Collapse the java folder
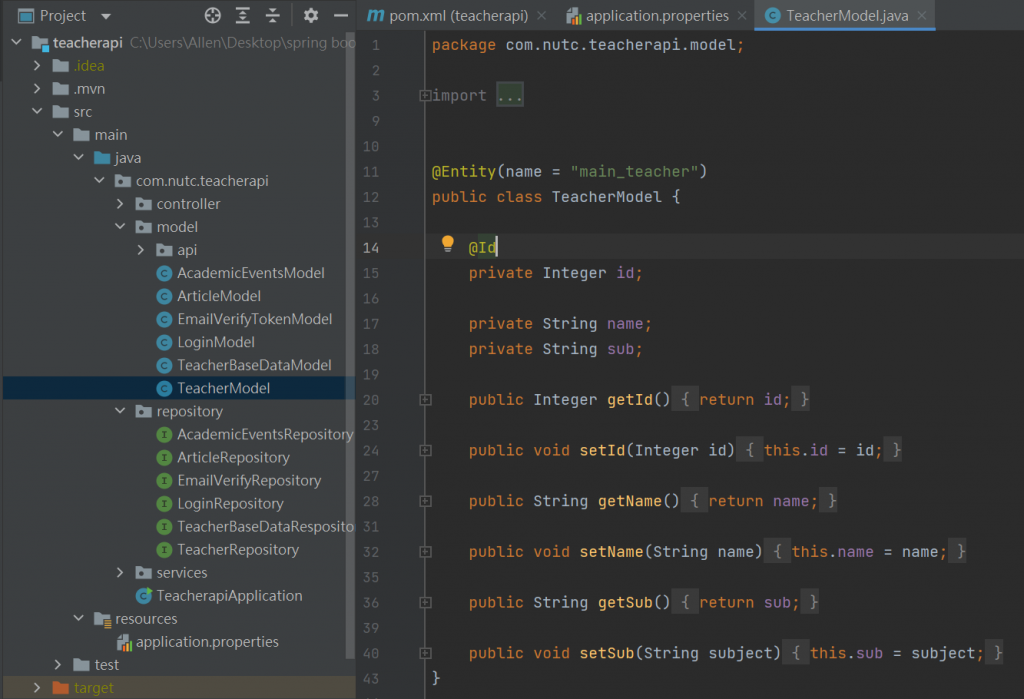Screen dimensions: 1024x699 [x=79, y=157]
